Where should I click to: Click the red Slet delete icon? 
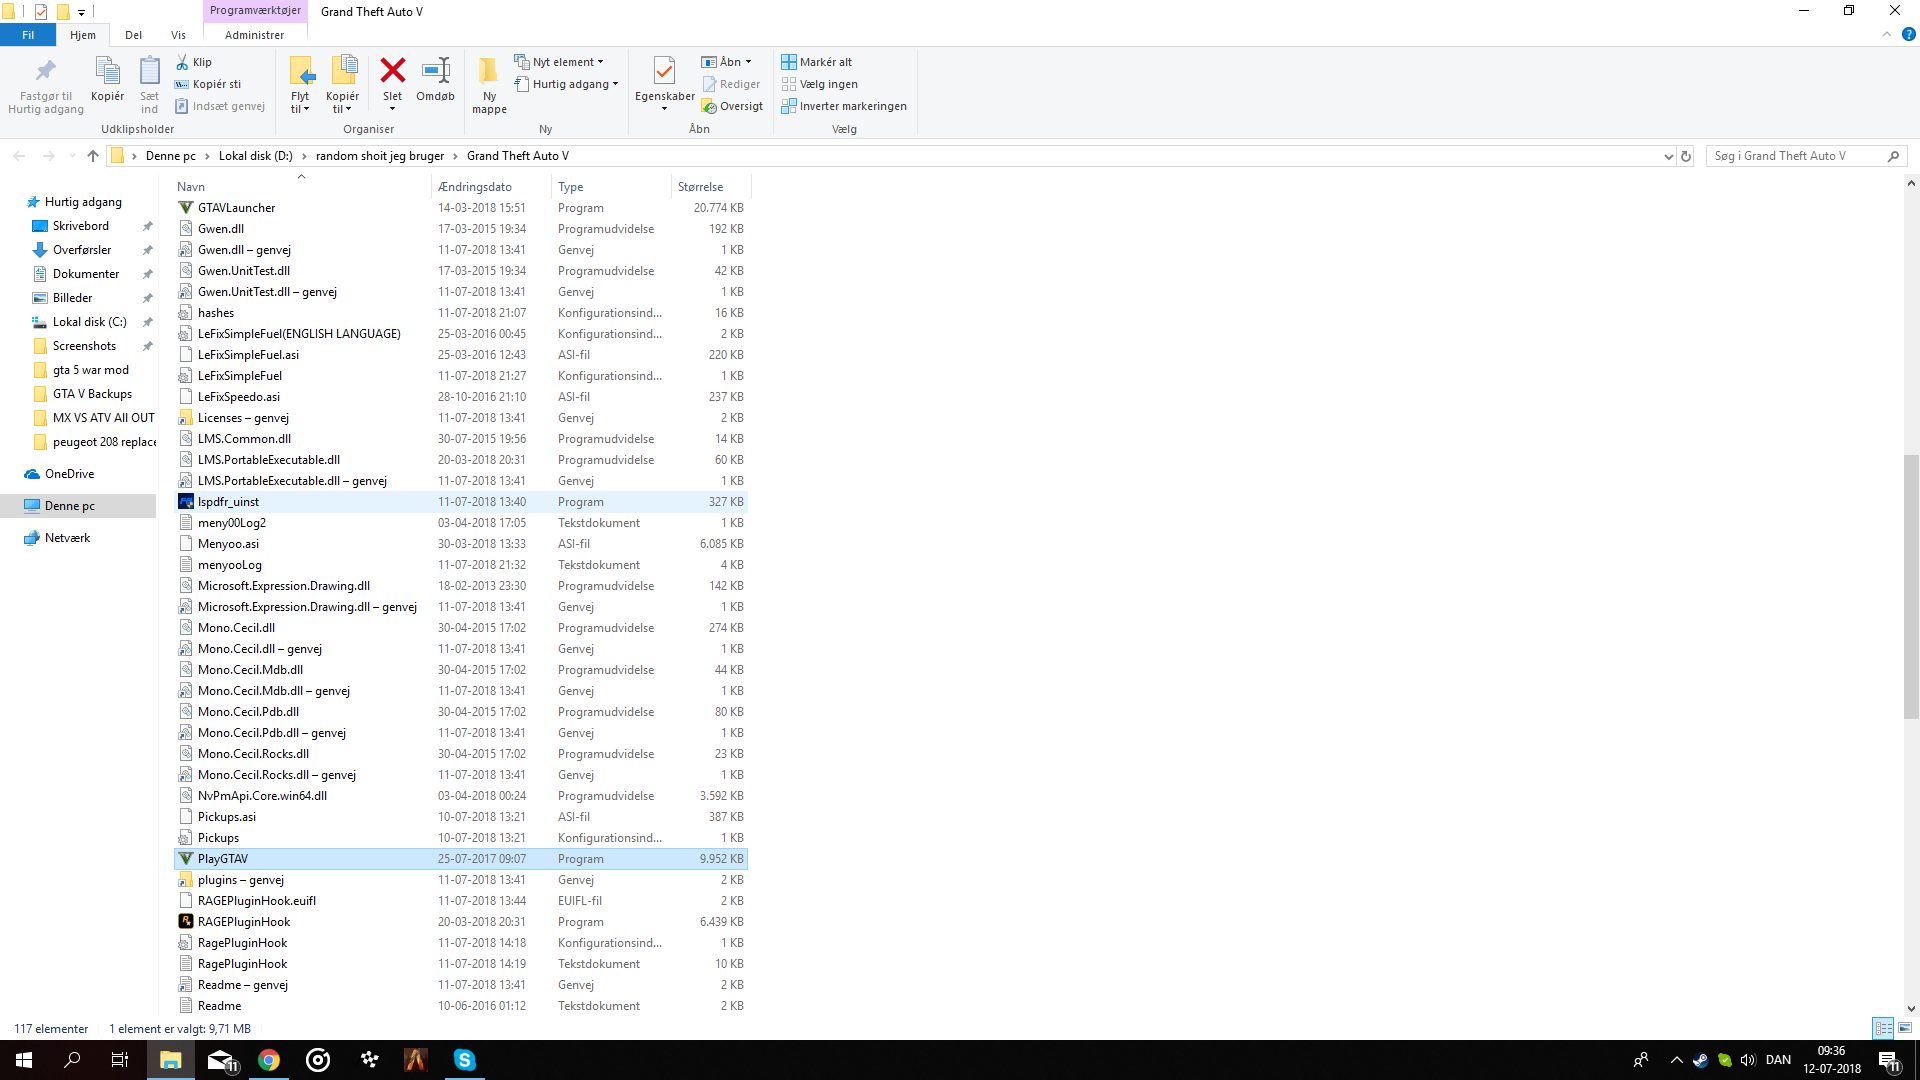[x=392, y=71]
